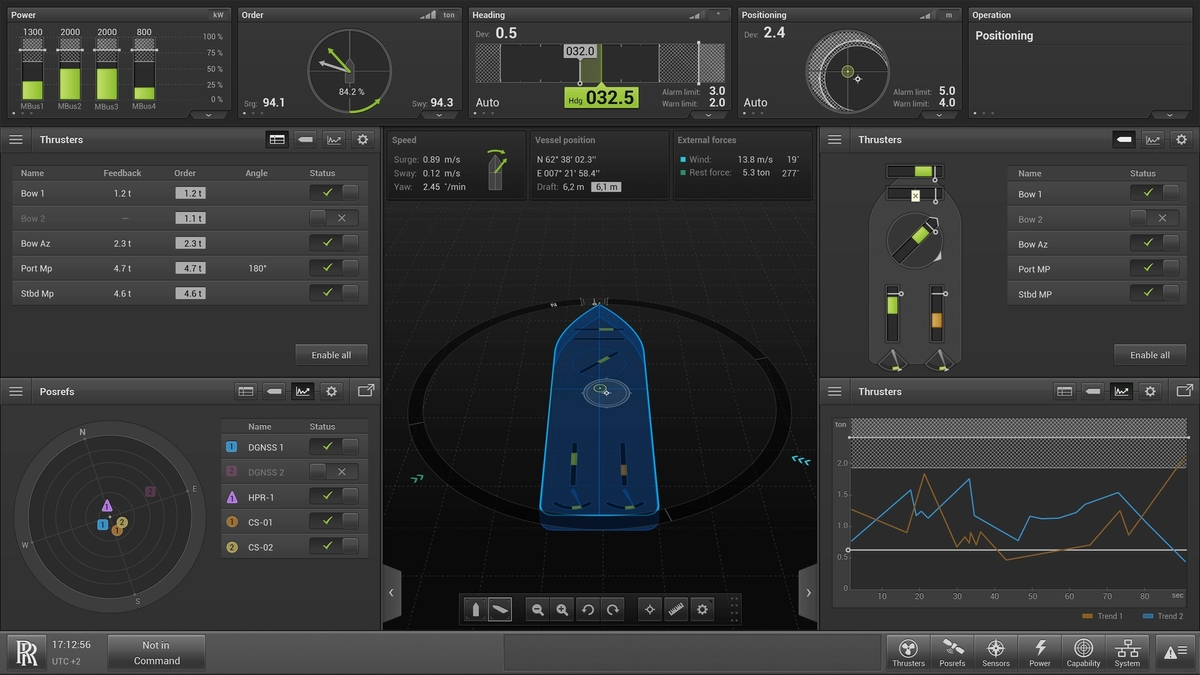Click the Not in Command button

click(x=157, y=652)
